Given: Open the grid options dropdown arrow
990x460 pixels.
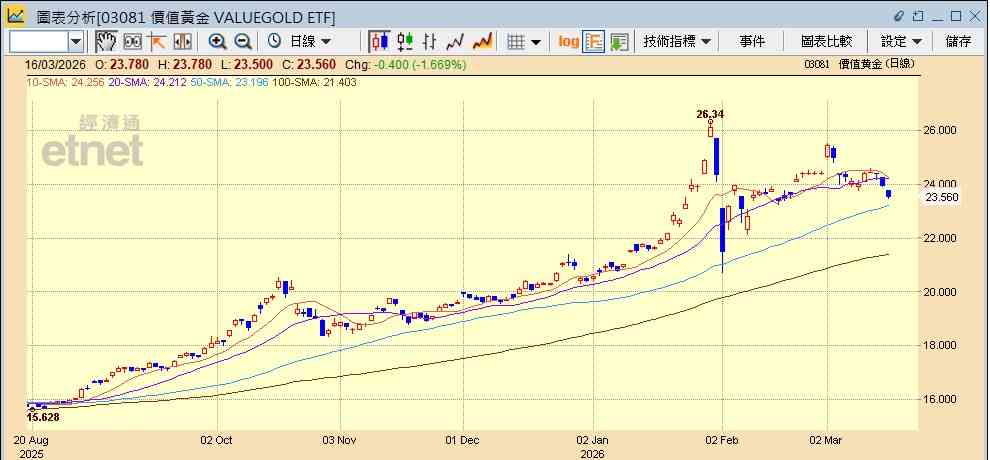Looking at the screenshot, I should [536, 42].
